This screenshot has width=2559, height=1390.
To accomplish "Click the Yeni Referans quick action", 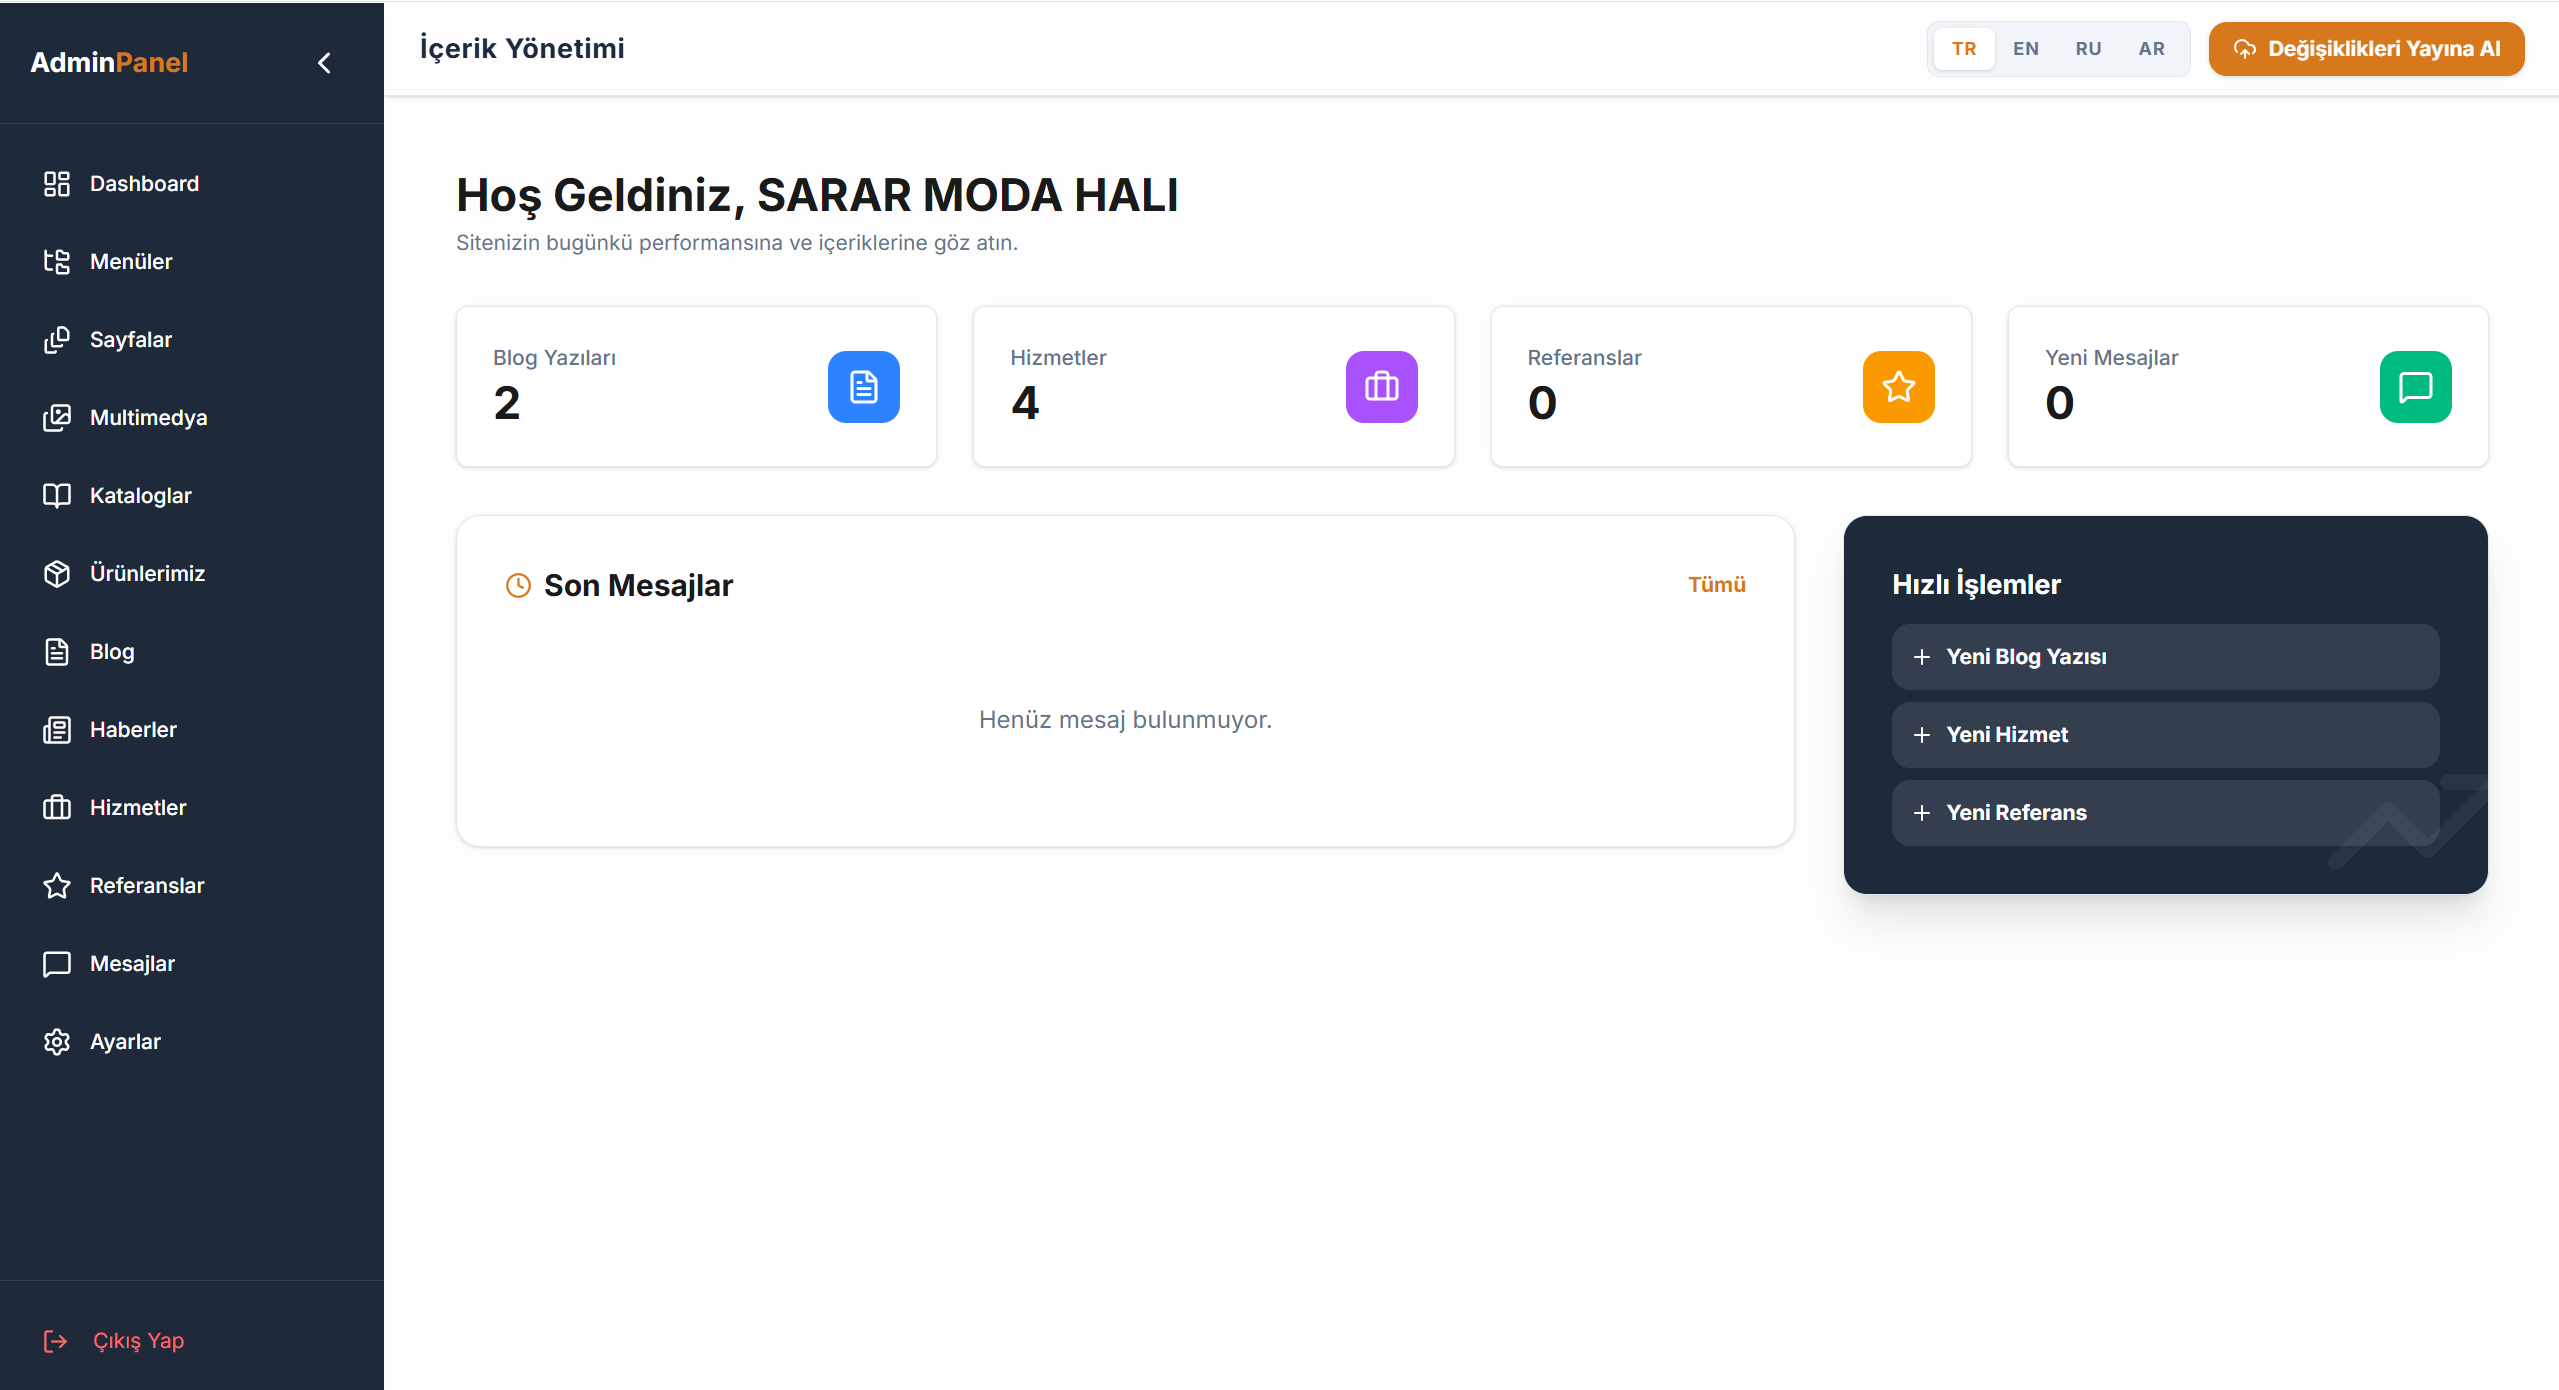I will 2165,813.
